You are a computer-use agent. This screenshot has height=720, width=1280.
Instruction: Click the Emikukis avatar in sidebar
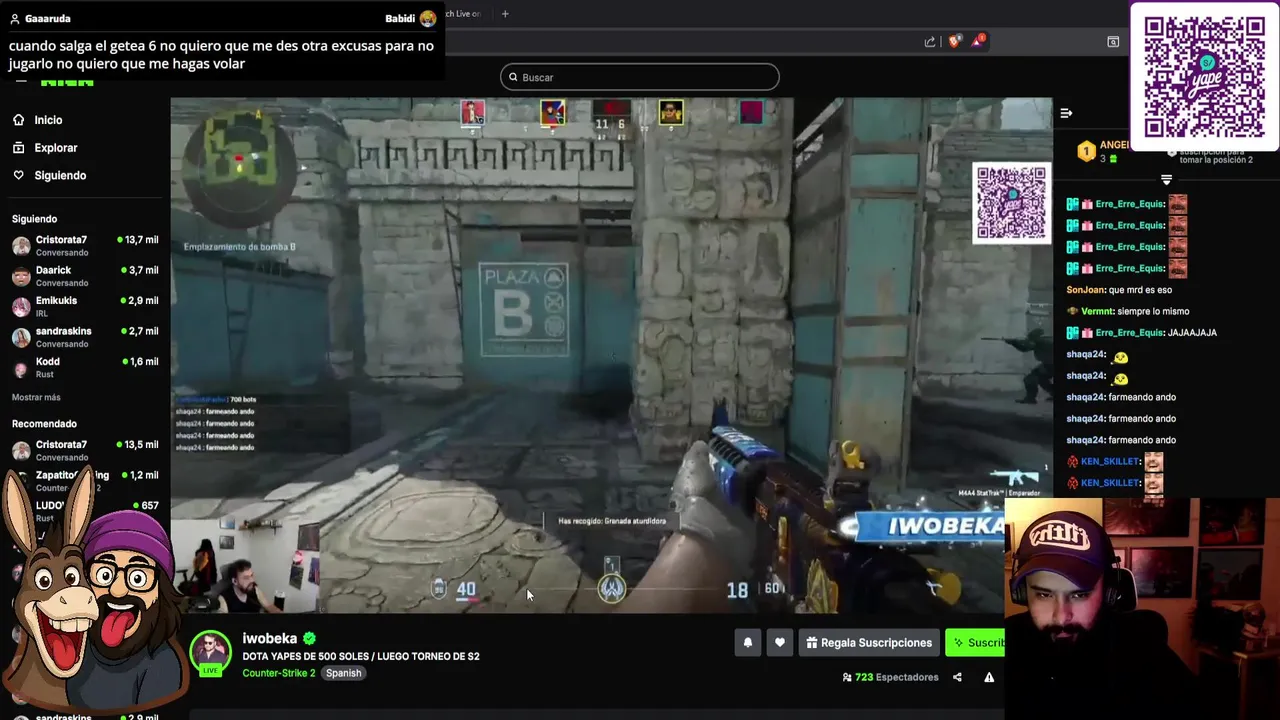click(x=21, y=307)
